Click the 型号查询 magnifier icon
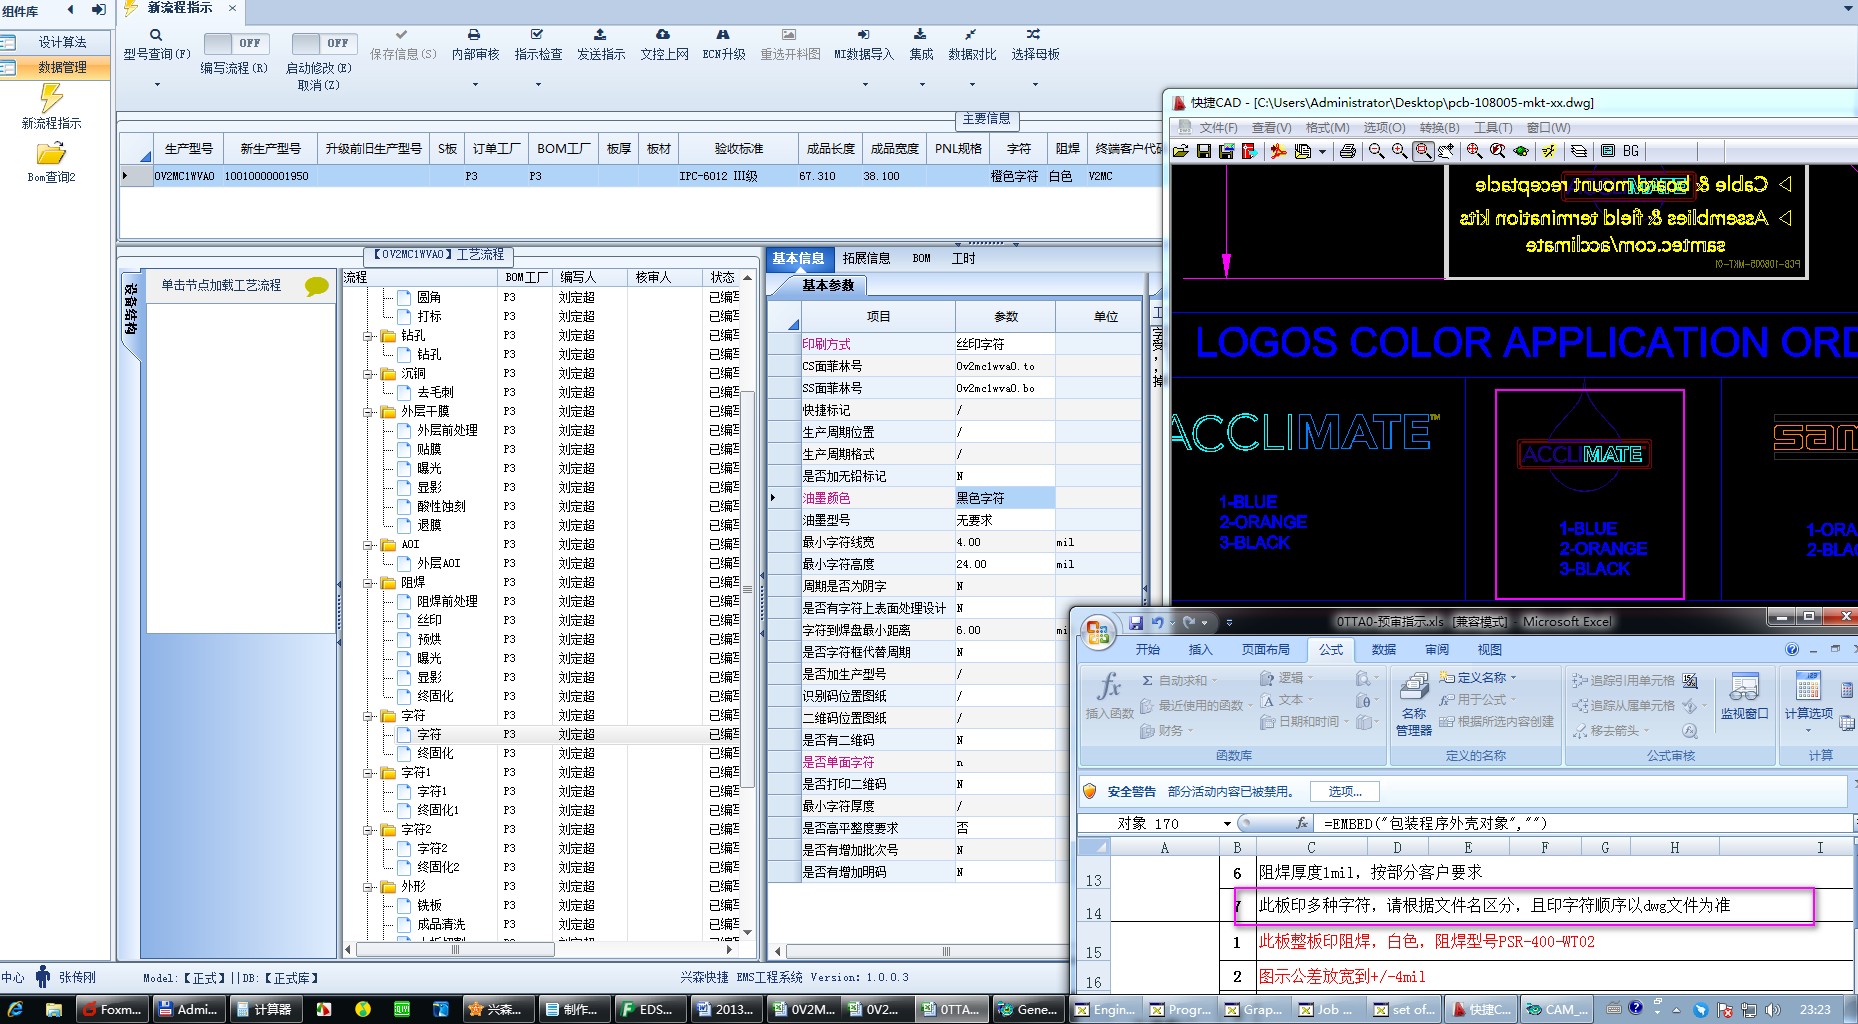 tap(156, 35)
